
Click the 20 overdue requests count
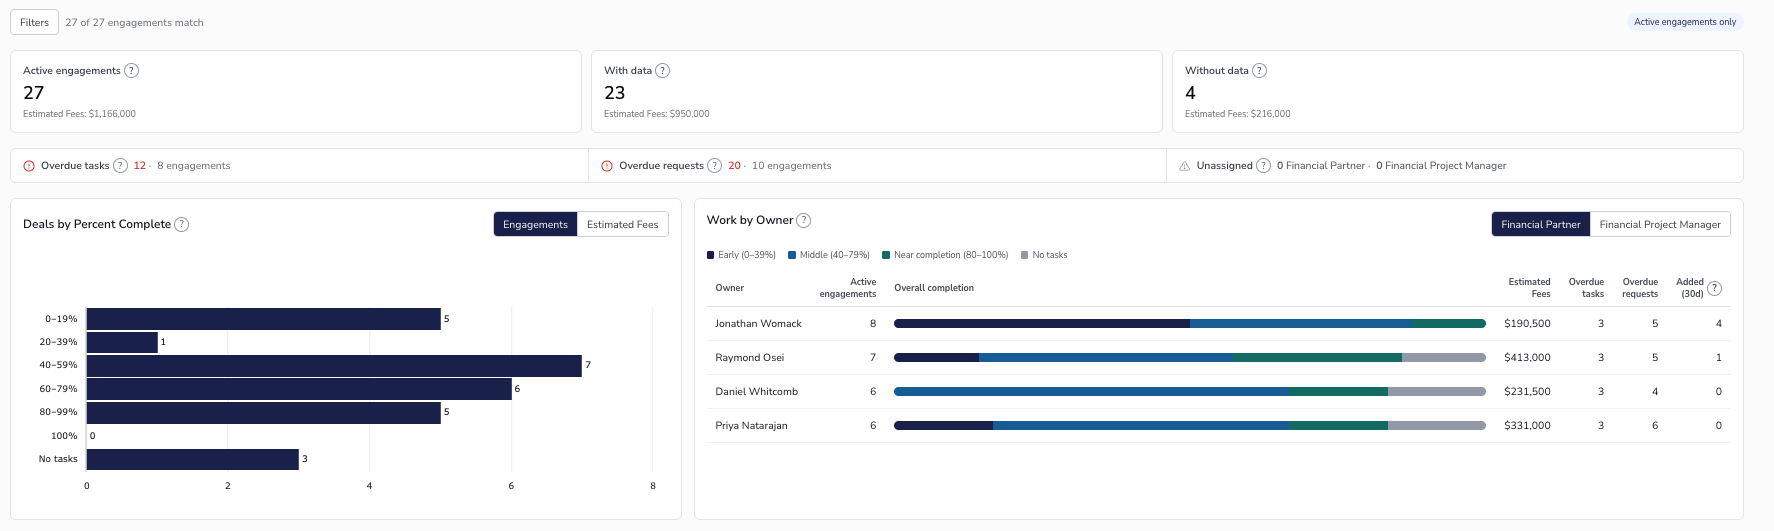pyautogui.click(x=734, y=166)
